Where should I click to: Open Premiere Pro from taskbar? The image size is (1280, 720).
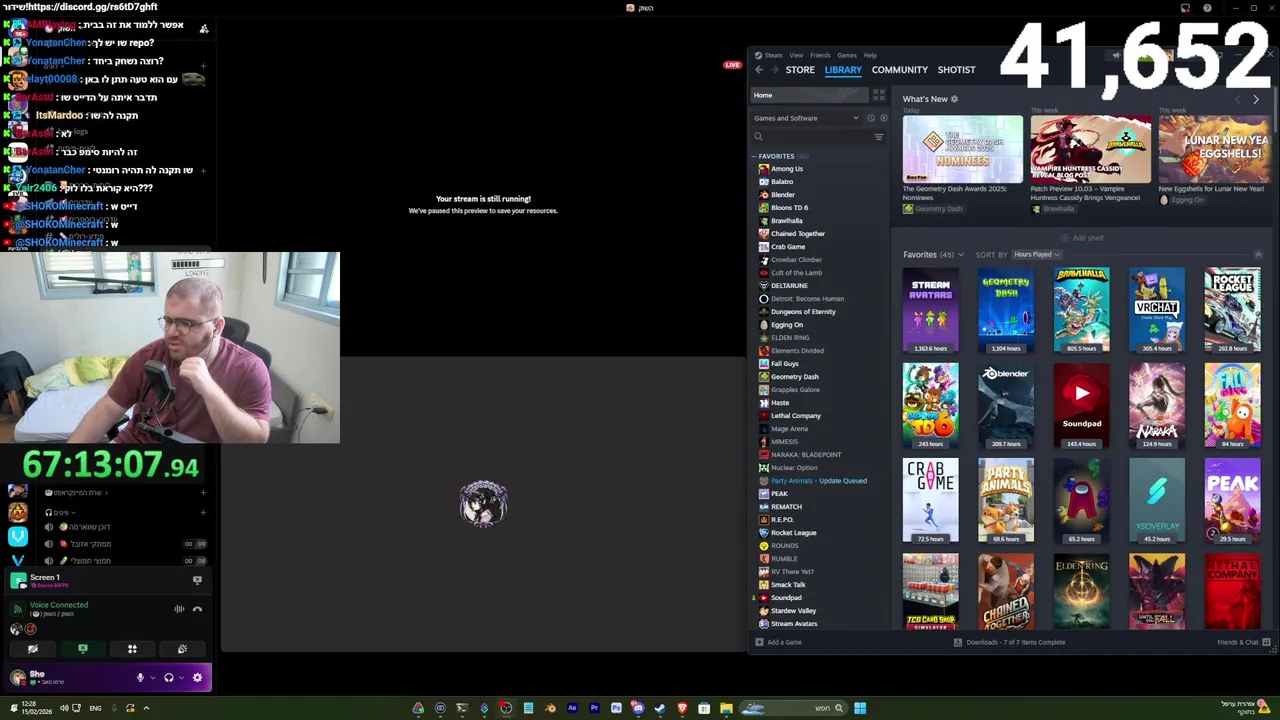coord(594,708)
